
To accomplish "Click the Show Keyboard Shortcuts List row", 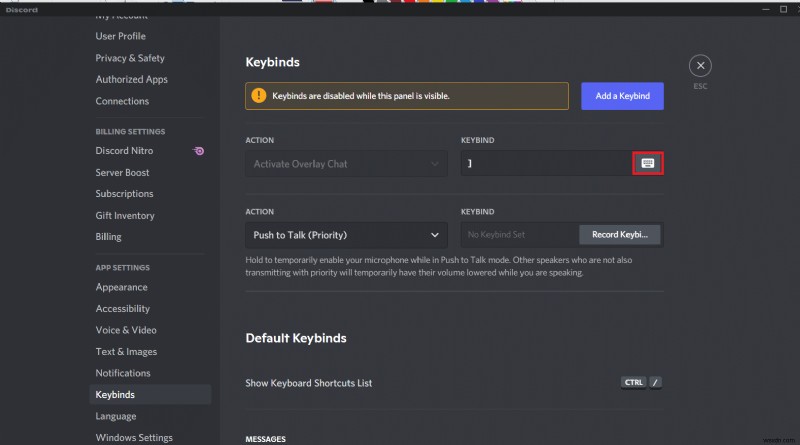I will click(309, 383).
